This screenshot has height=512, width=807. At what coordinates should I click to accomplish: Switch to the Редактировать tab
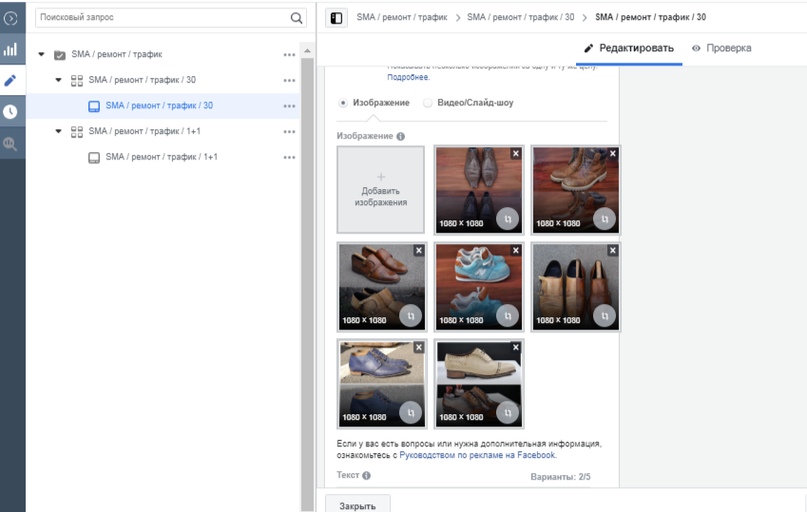[629, 48]
